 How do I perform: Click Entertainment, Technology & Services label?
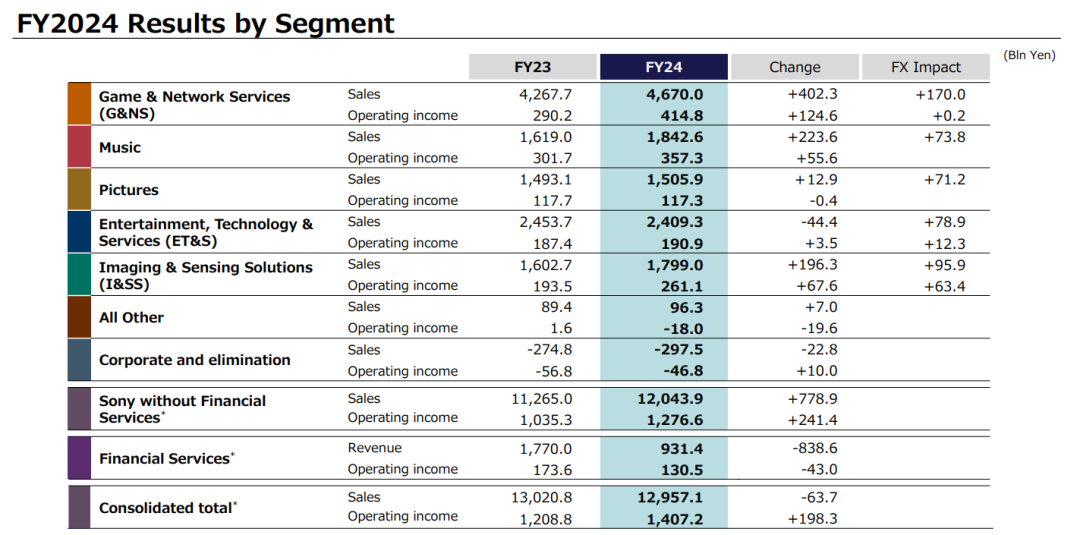coord(206,233)
